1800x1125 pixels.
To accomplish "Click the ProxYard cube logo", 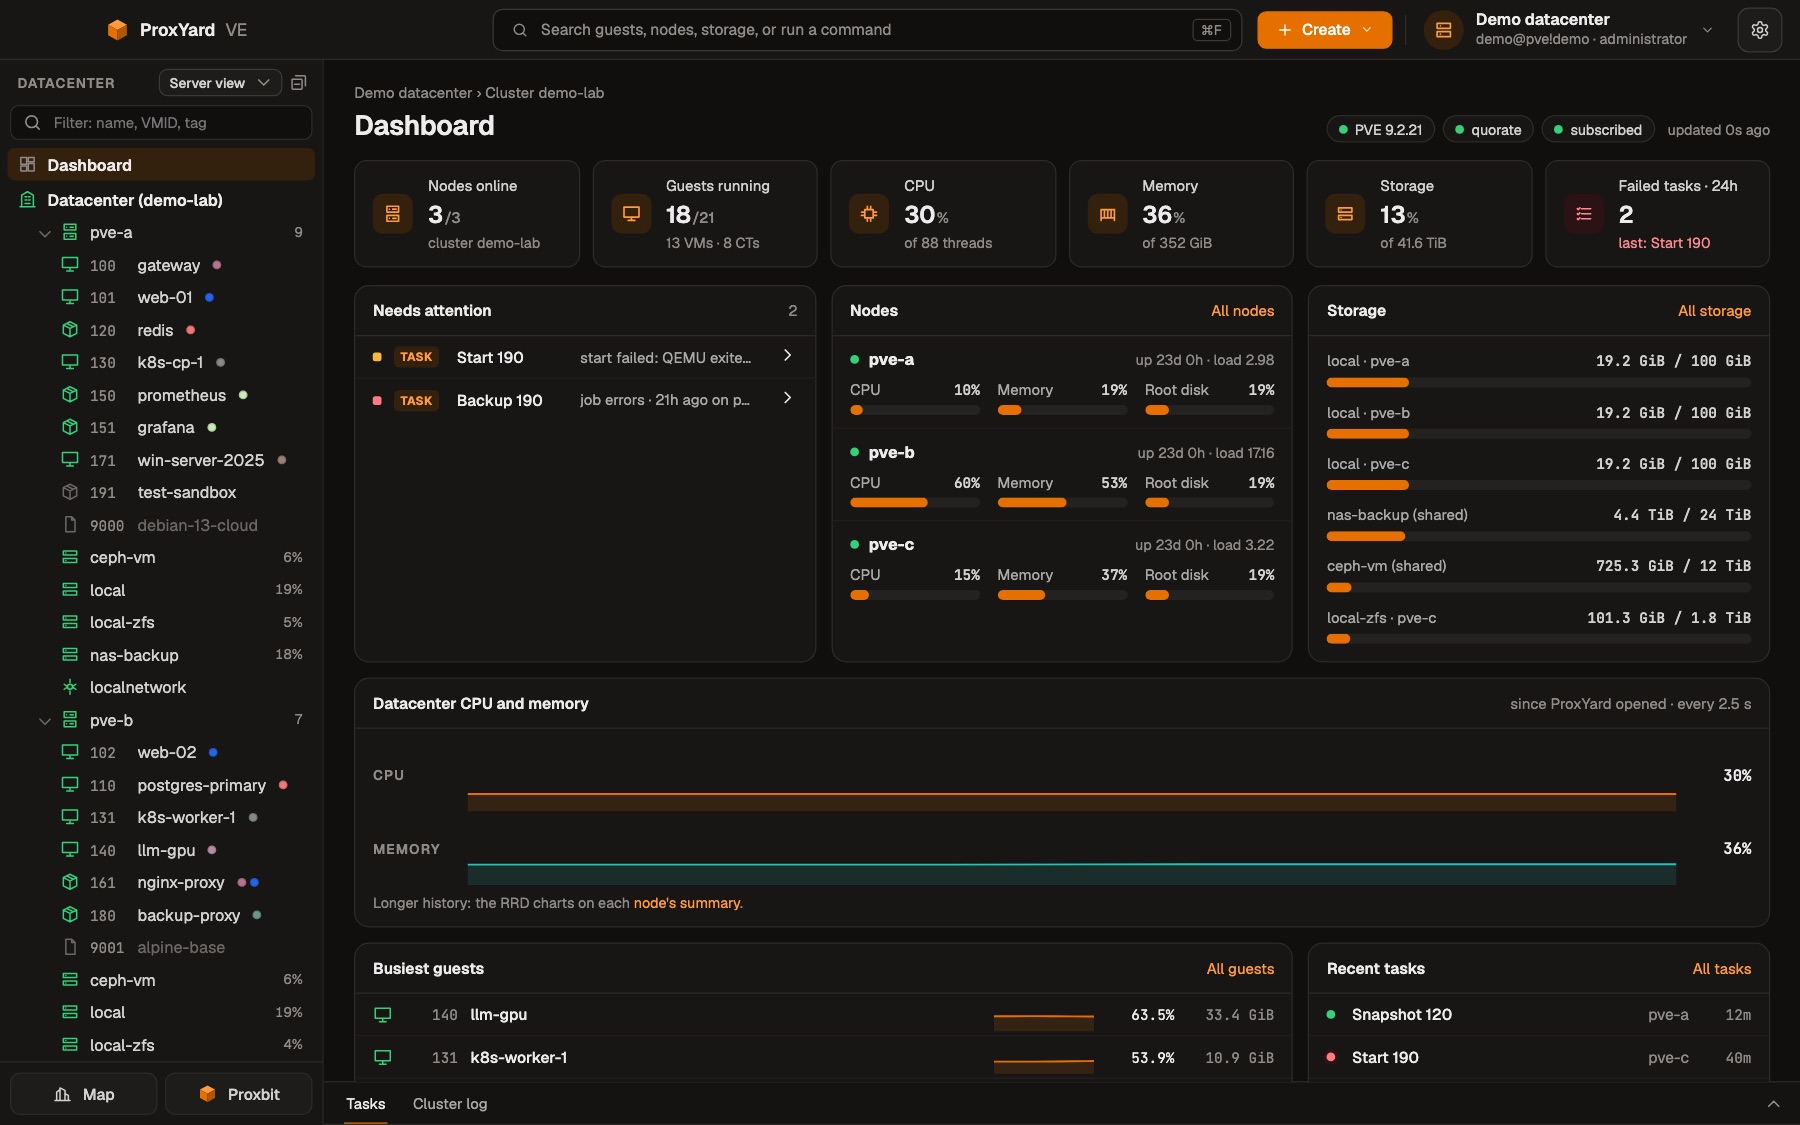I will 117,30.
